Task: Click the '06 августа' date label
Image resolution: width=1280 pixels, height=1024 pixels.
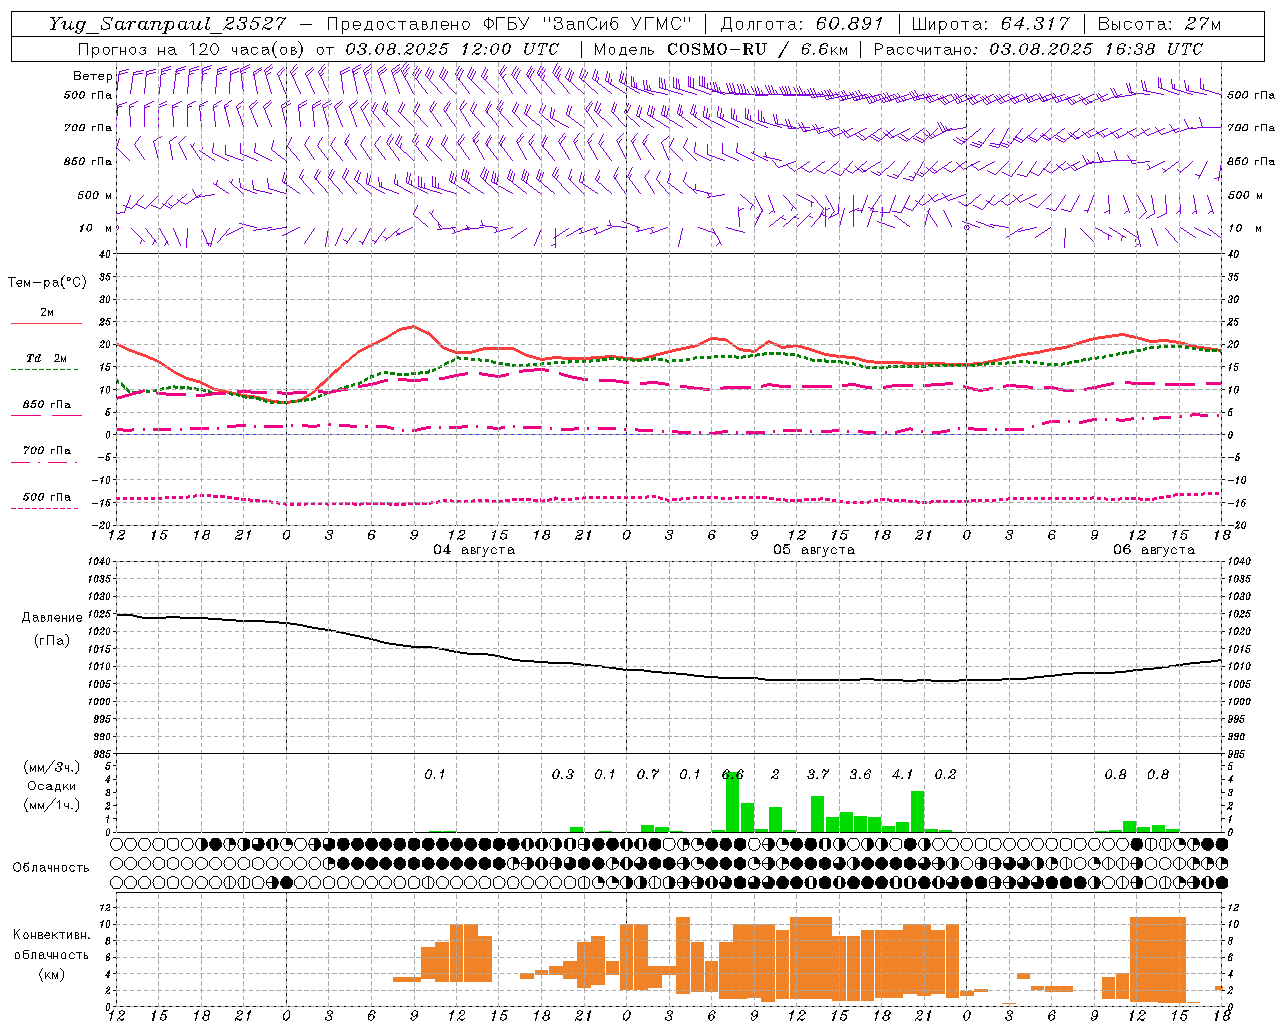Action: (x=1154, y=550)
